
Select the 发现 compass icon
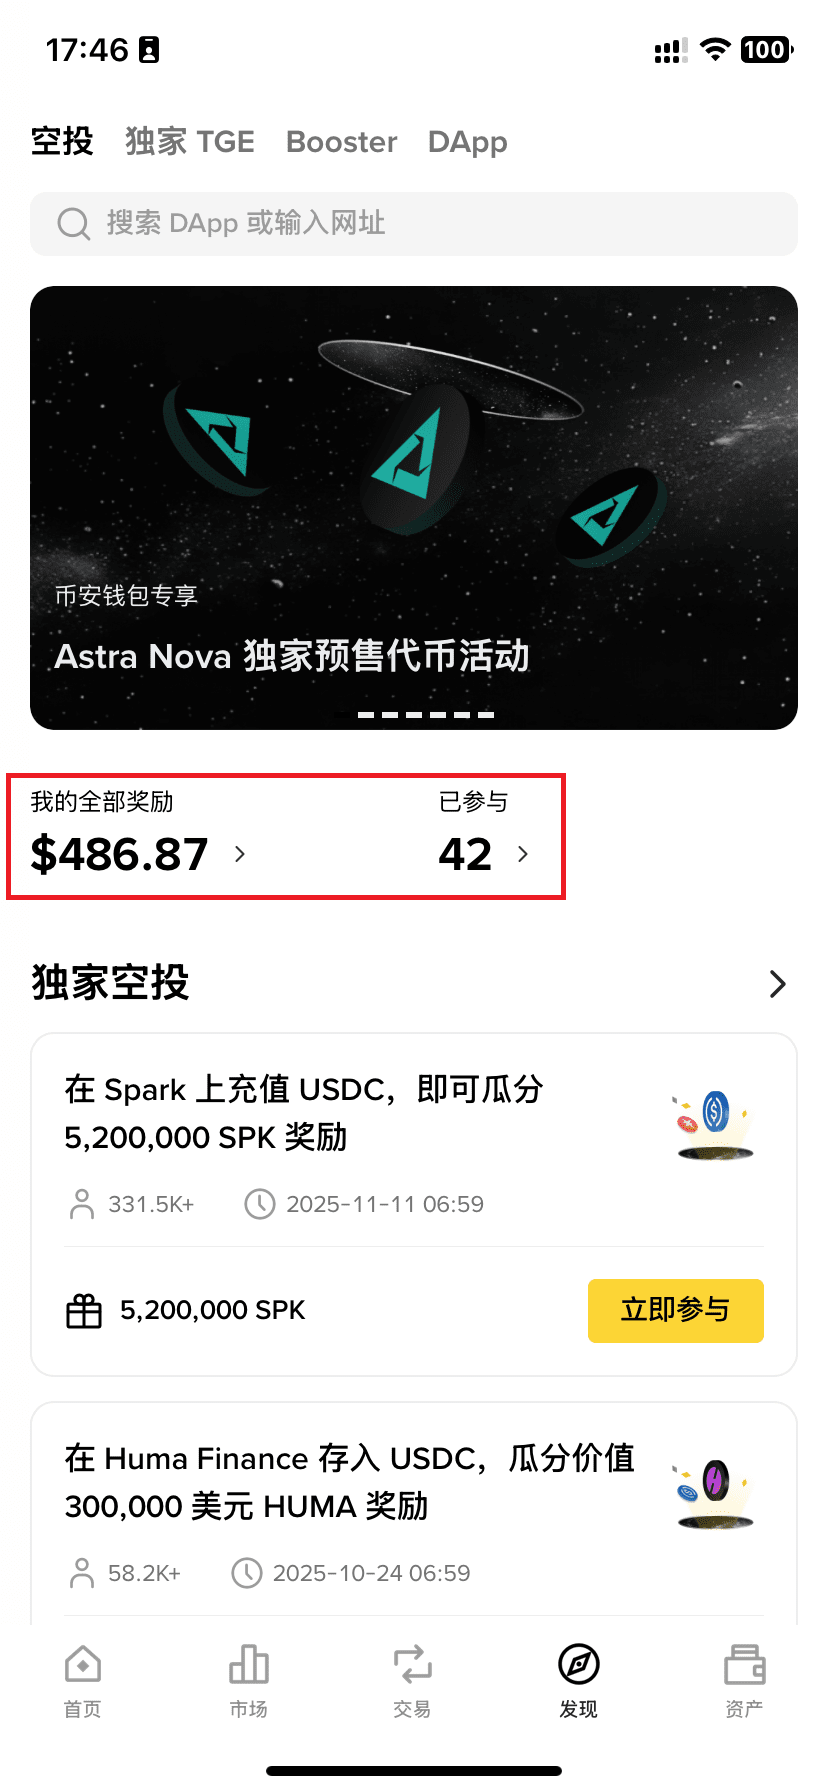click(x=578, y=1666)
